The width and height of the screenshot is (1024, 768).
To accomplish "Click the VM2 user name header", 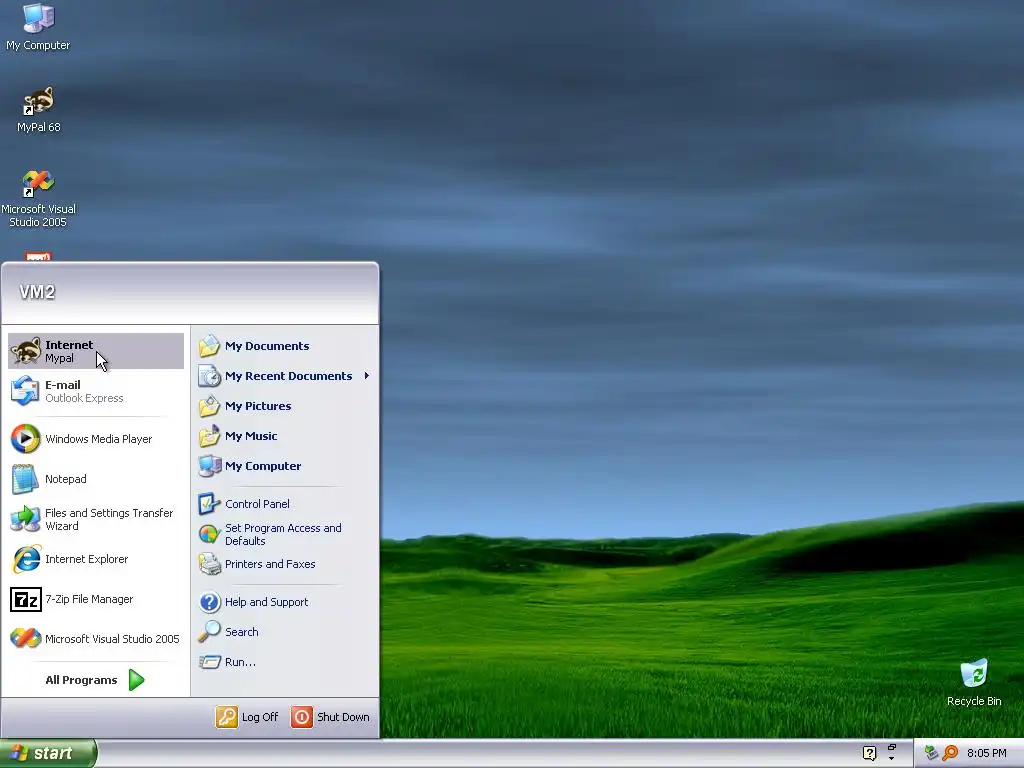I will pyautogui.click(x=37, y=292).
